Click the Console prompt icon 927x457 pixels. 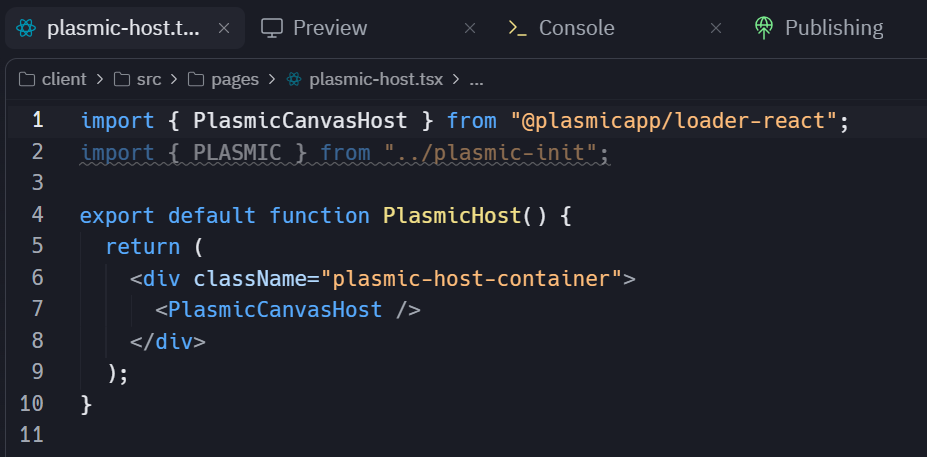click(517, 28)
